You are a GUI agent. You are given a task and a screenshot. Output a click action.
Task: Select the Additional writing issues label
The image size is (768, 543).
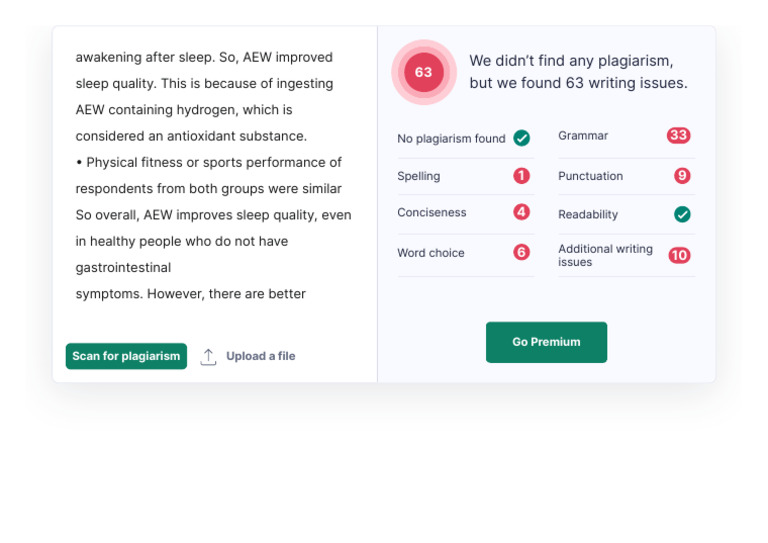[605, 255]
